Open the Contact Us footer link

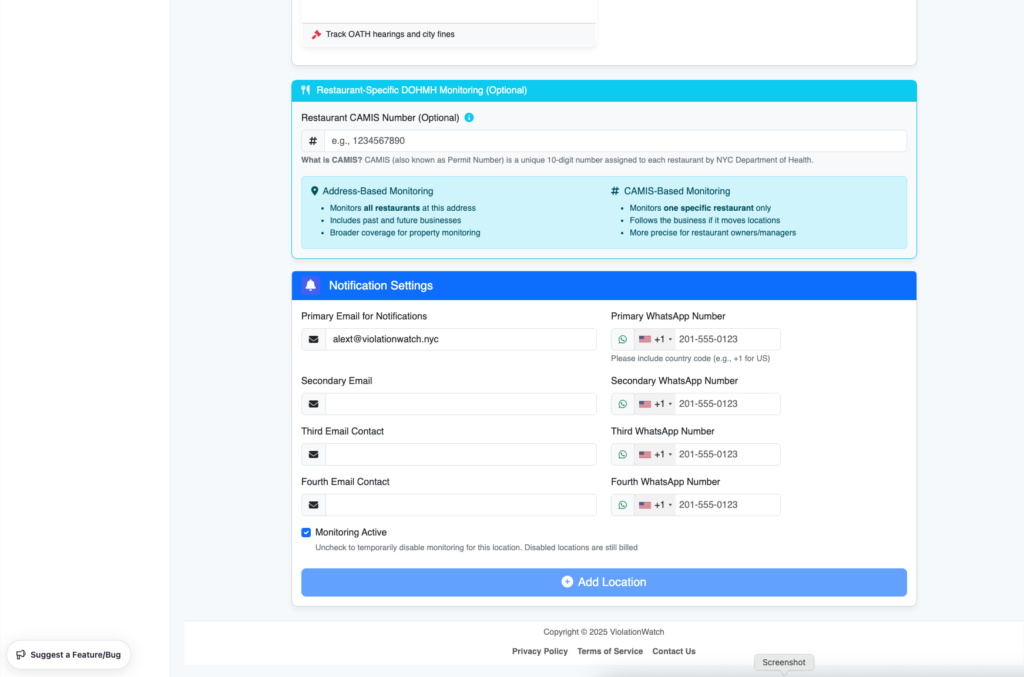[674, 651]
